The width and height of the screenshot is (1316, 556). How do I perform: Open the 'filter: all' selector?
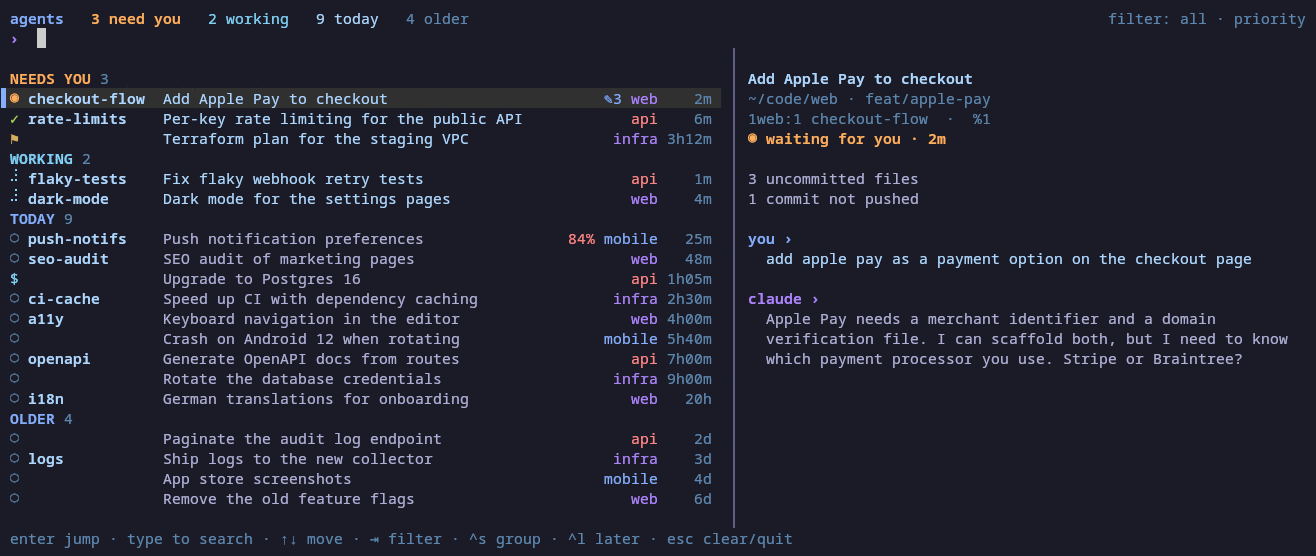tap(1157, 19)
